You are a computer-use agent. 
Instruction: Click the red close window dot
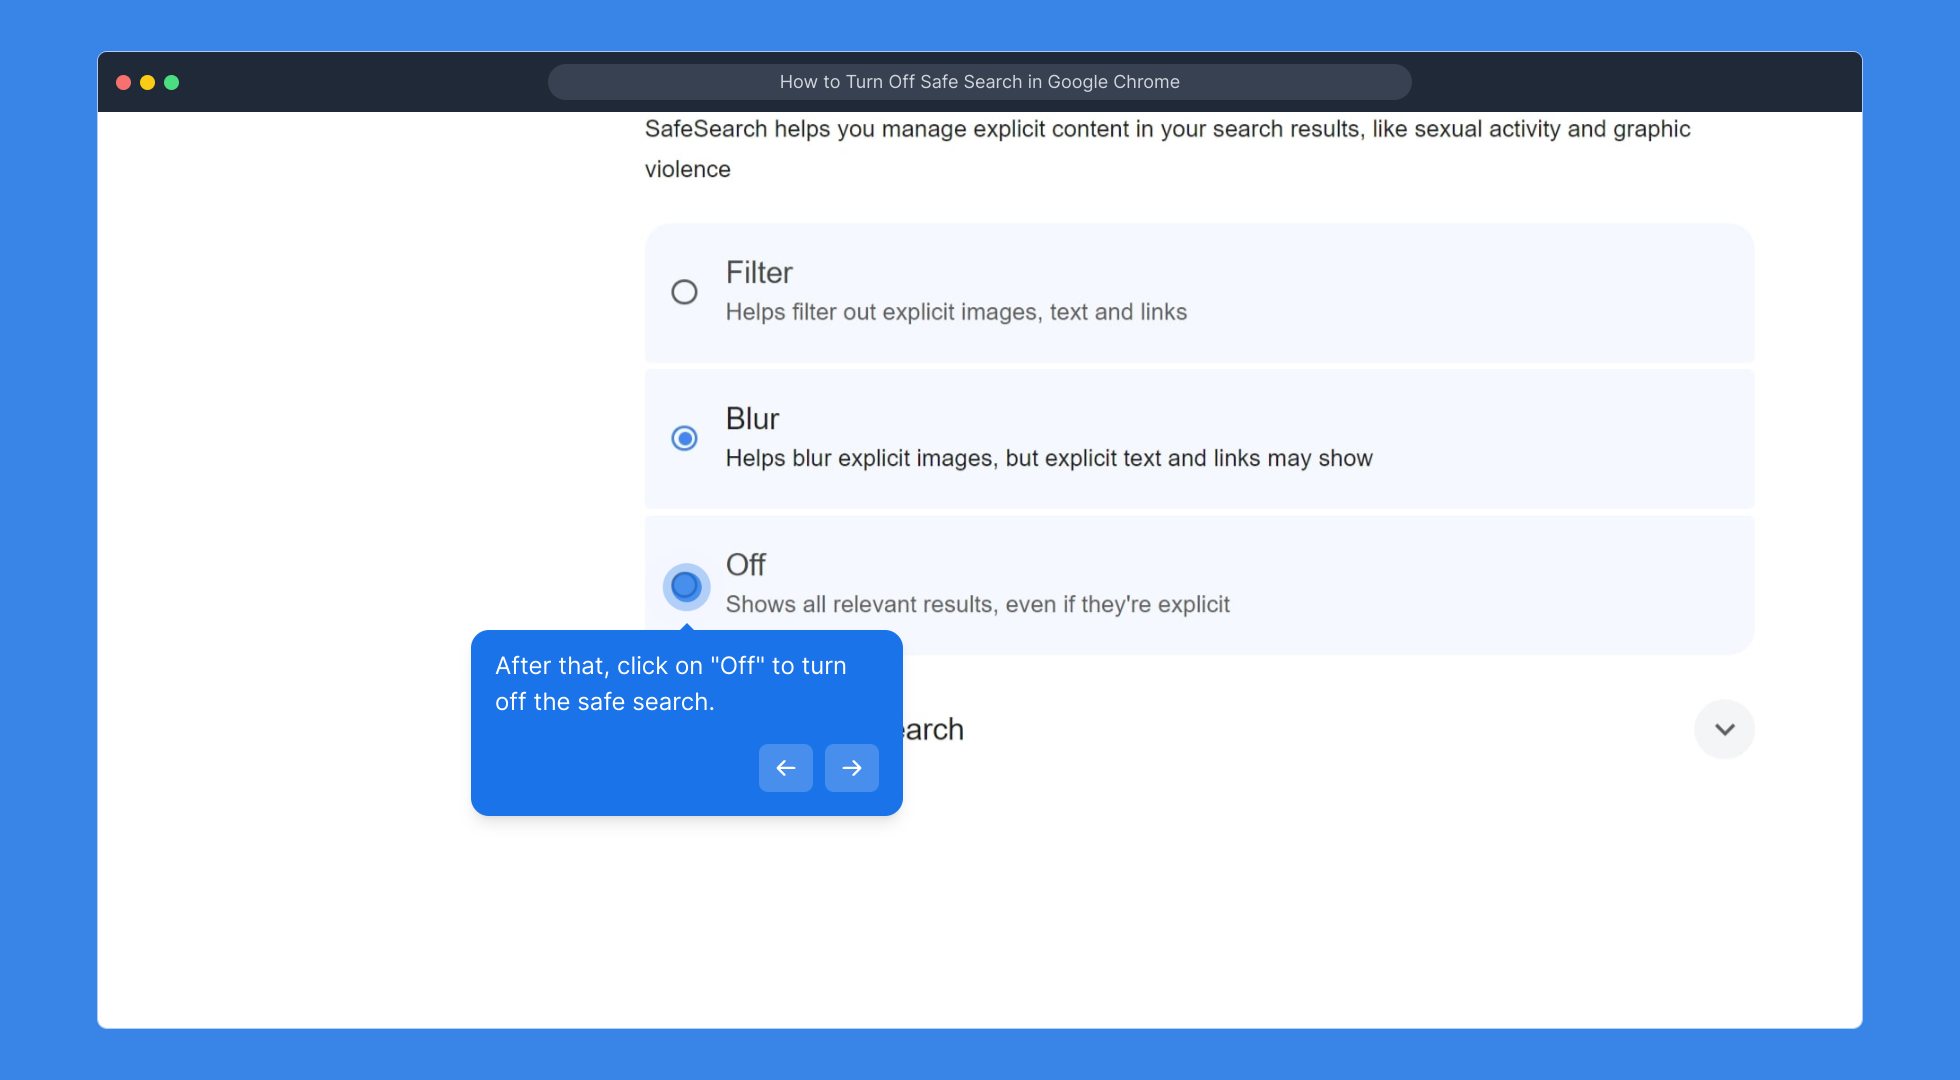(124, 82)
